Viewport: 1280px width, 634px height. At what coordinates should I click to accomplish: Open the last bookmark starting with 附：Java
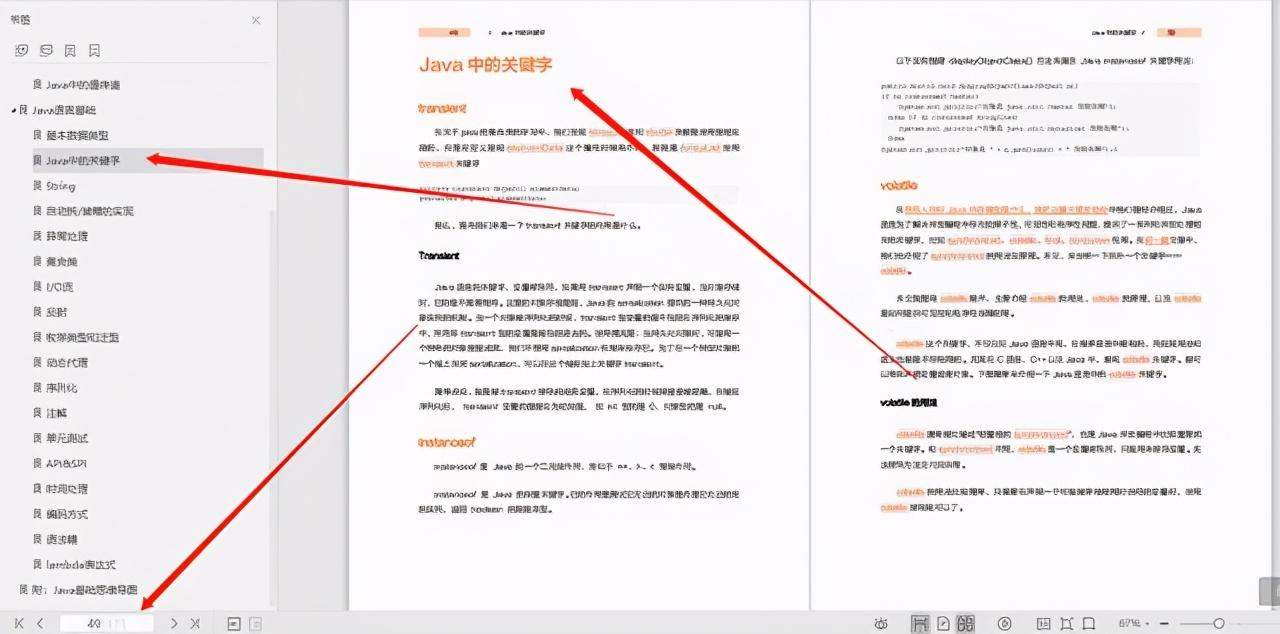pyautogui.click(x=85, y=590)
